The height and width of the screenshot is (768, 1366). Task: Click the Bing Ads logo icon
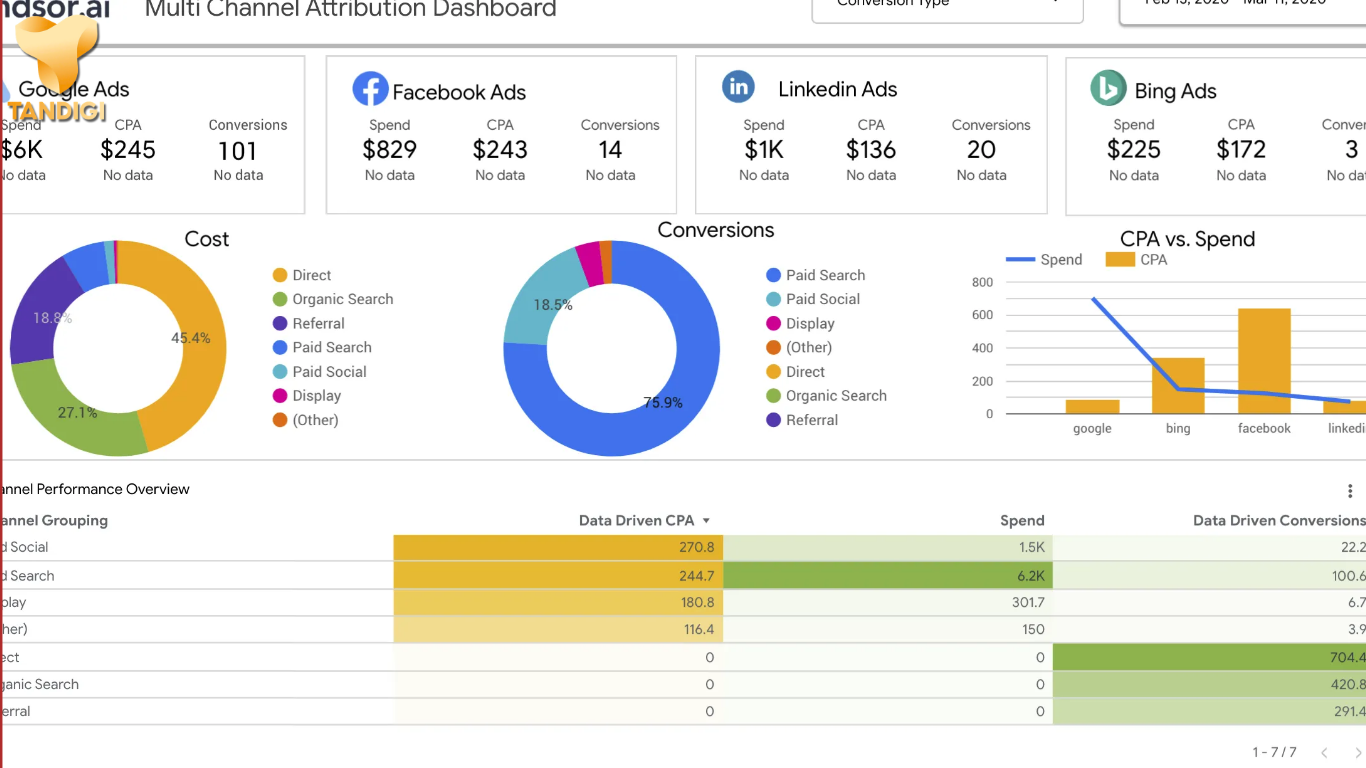(x=1108, y=89)
